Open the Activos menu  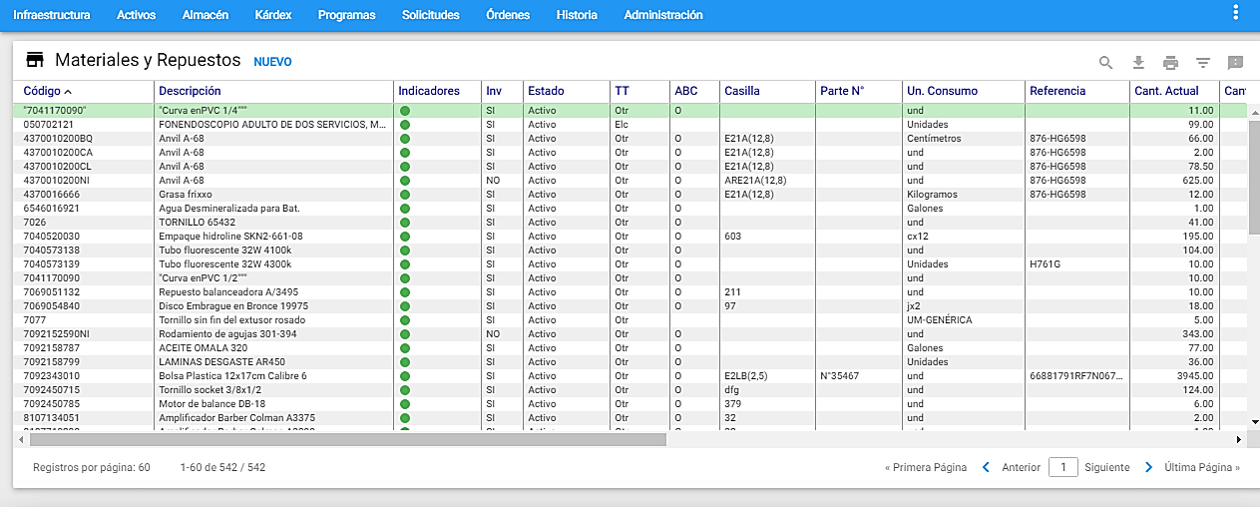tap(136, 15)
